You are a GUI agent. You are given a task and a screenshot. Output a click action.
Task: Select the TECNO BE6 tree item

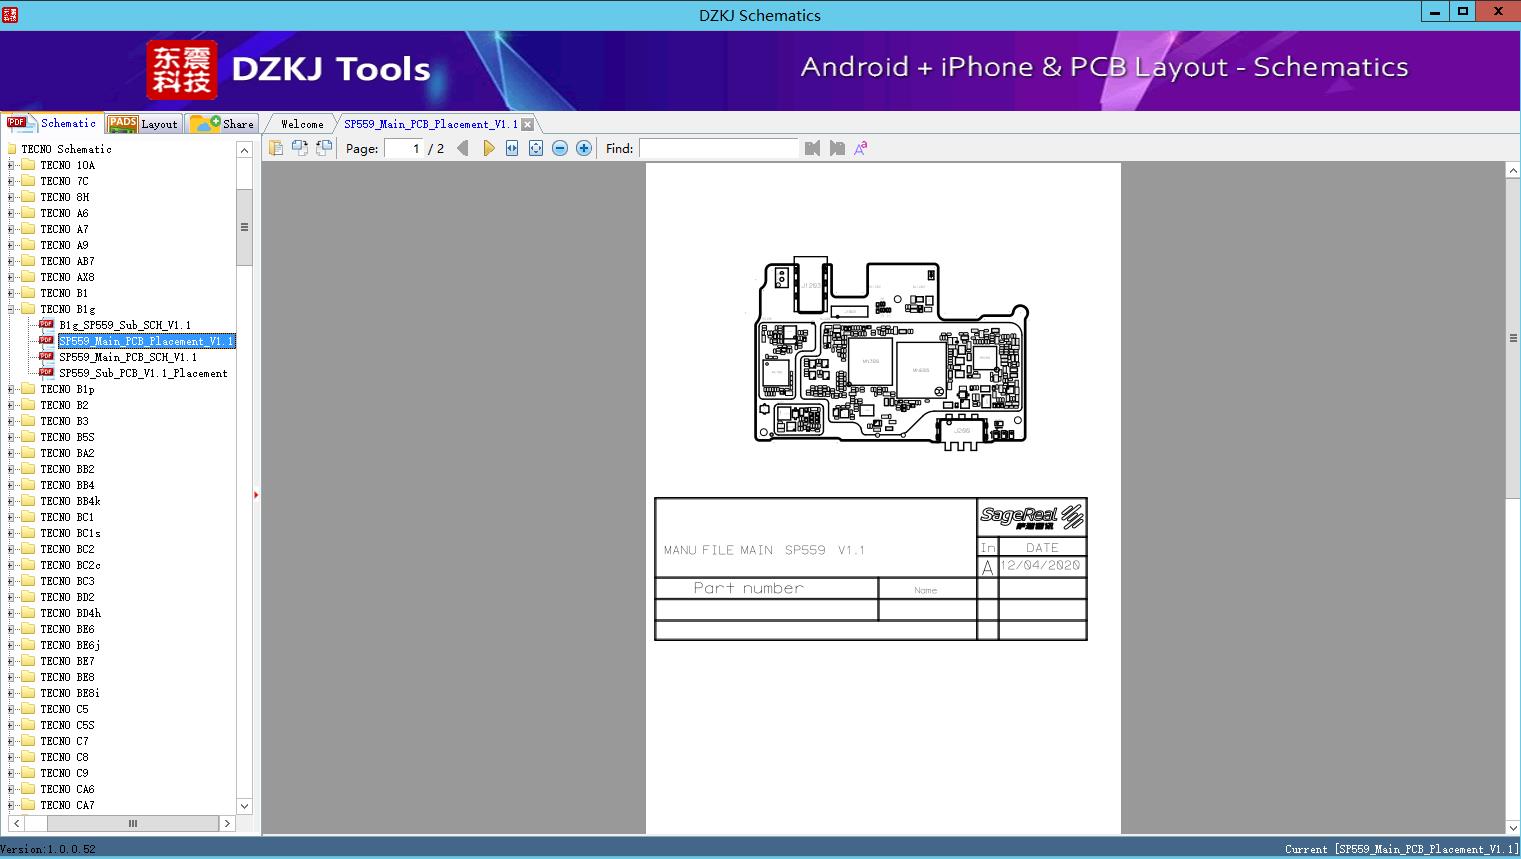(x=67, y=629)
